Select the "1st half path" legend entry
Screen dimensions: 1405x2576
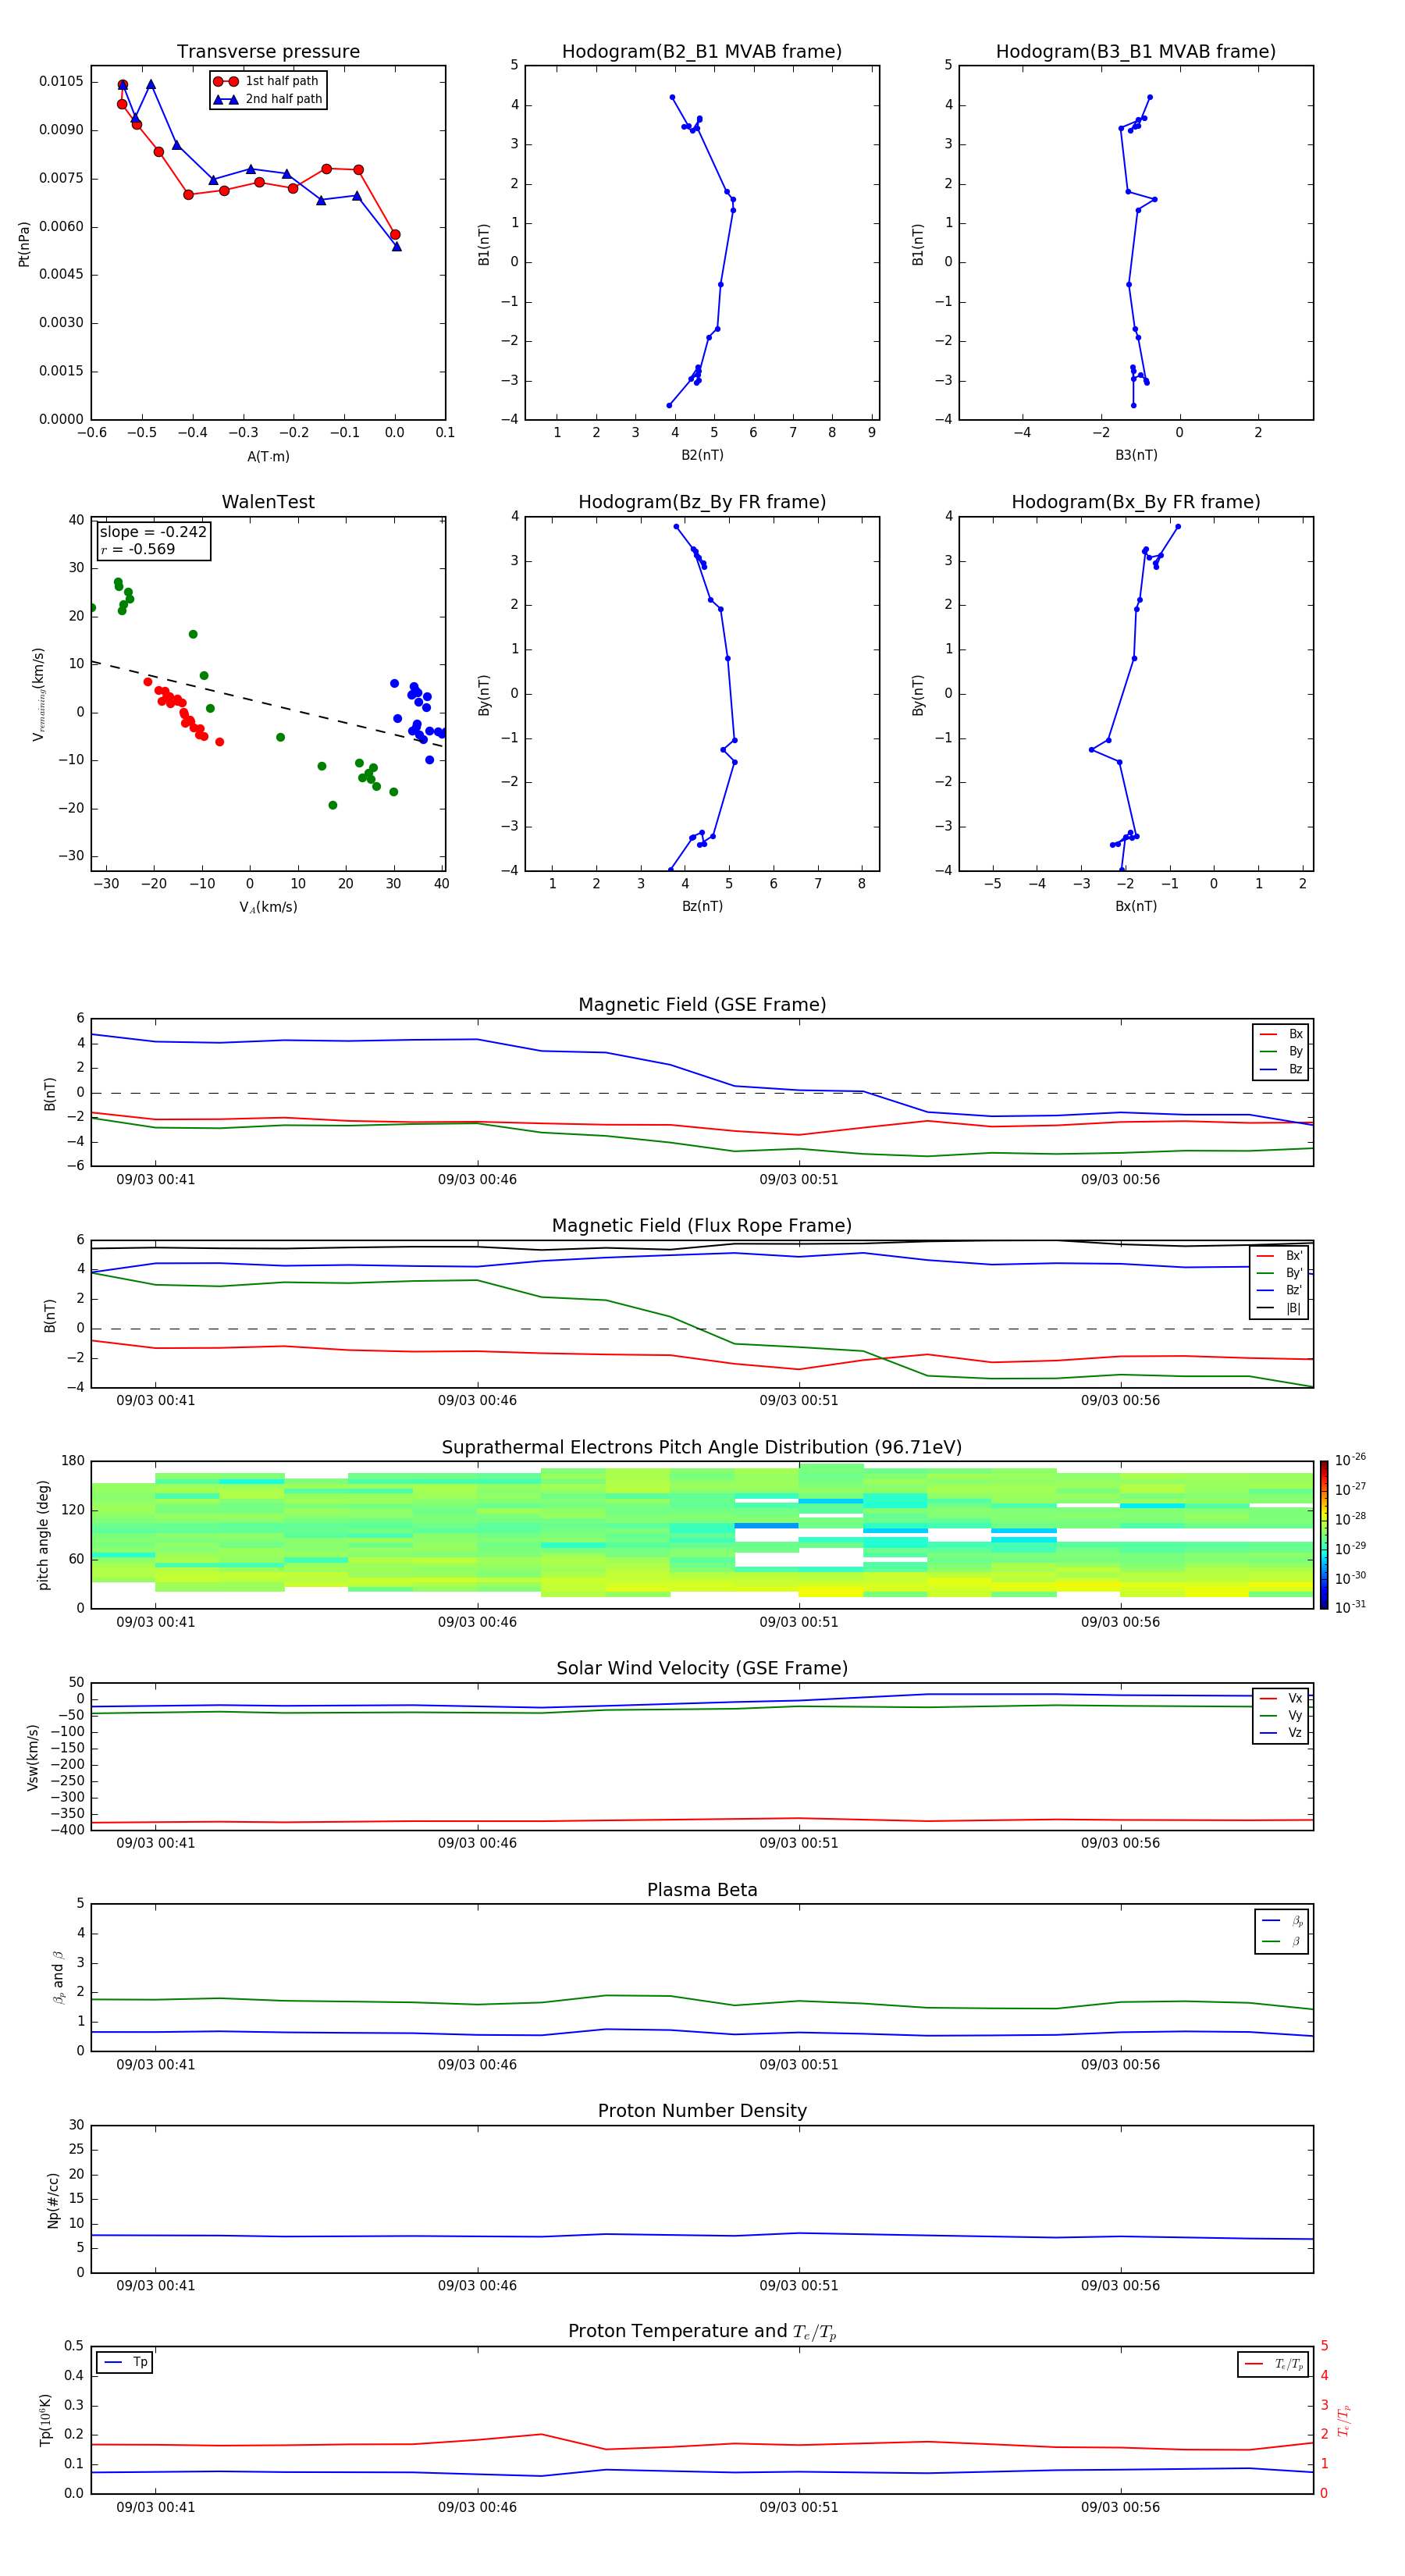point(268,81)
